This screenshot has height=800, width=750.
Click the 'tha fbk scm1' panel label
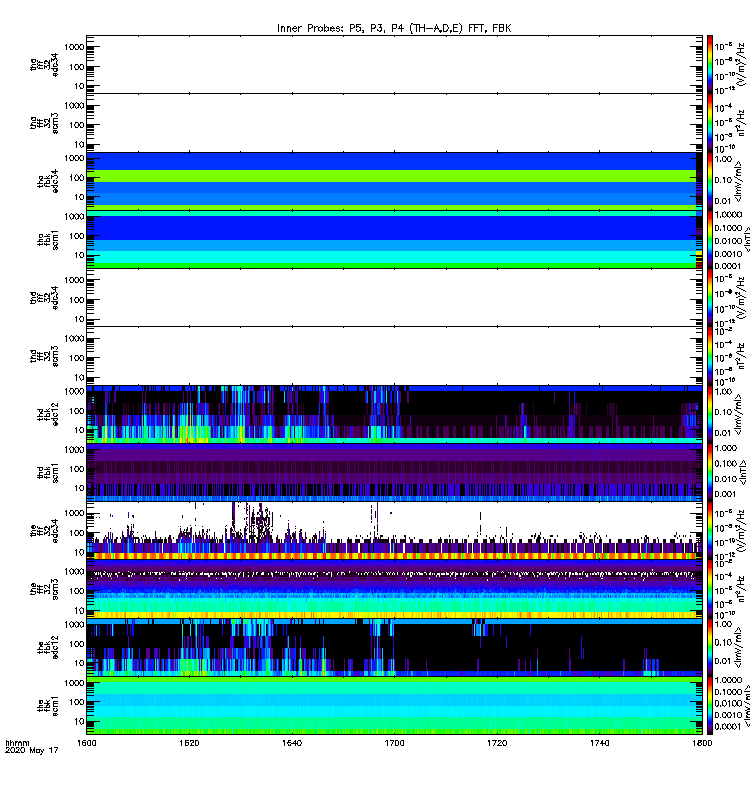[48, 240]
